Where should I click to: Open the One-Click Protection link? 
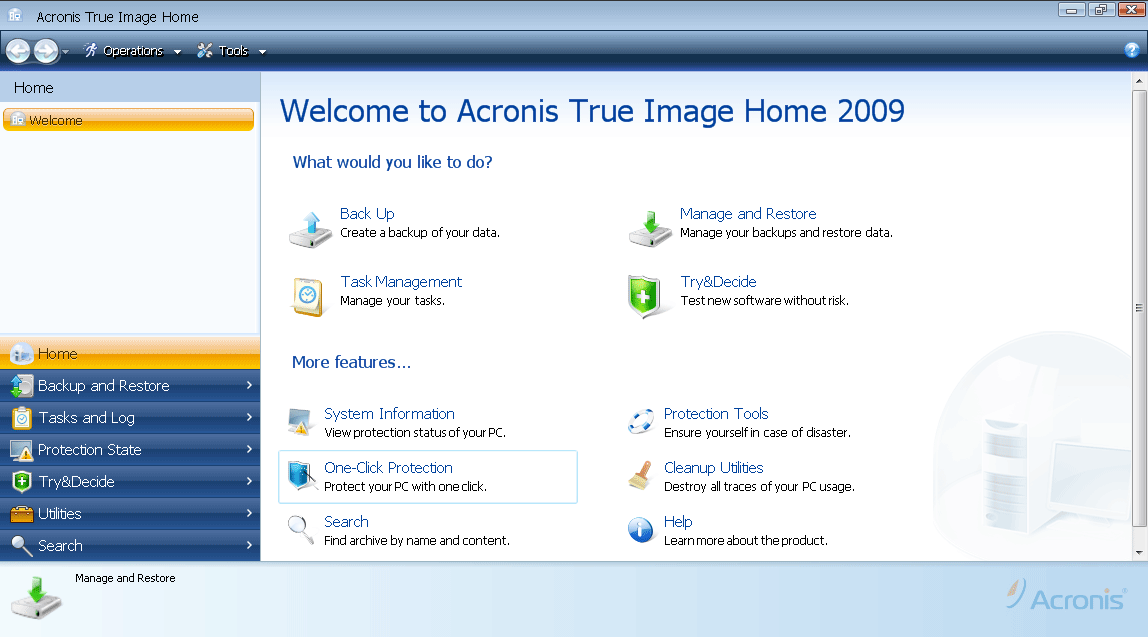pyautogui.click(x=388, y=468)
